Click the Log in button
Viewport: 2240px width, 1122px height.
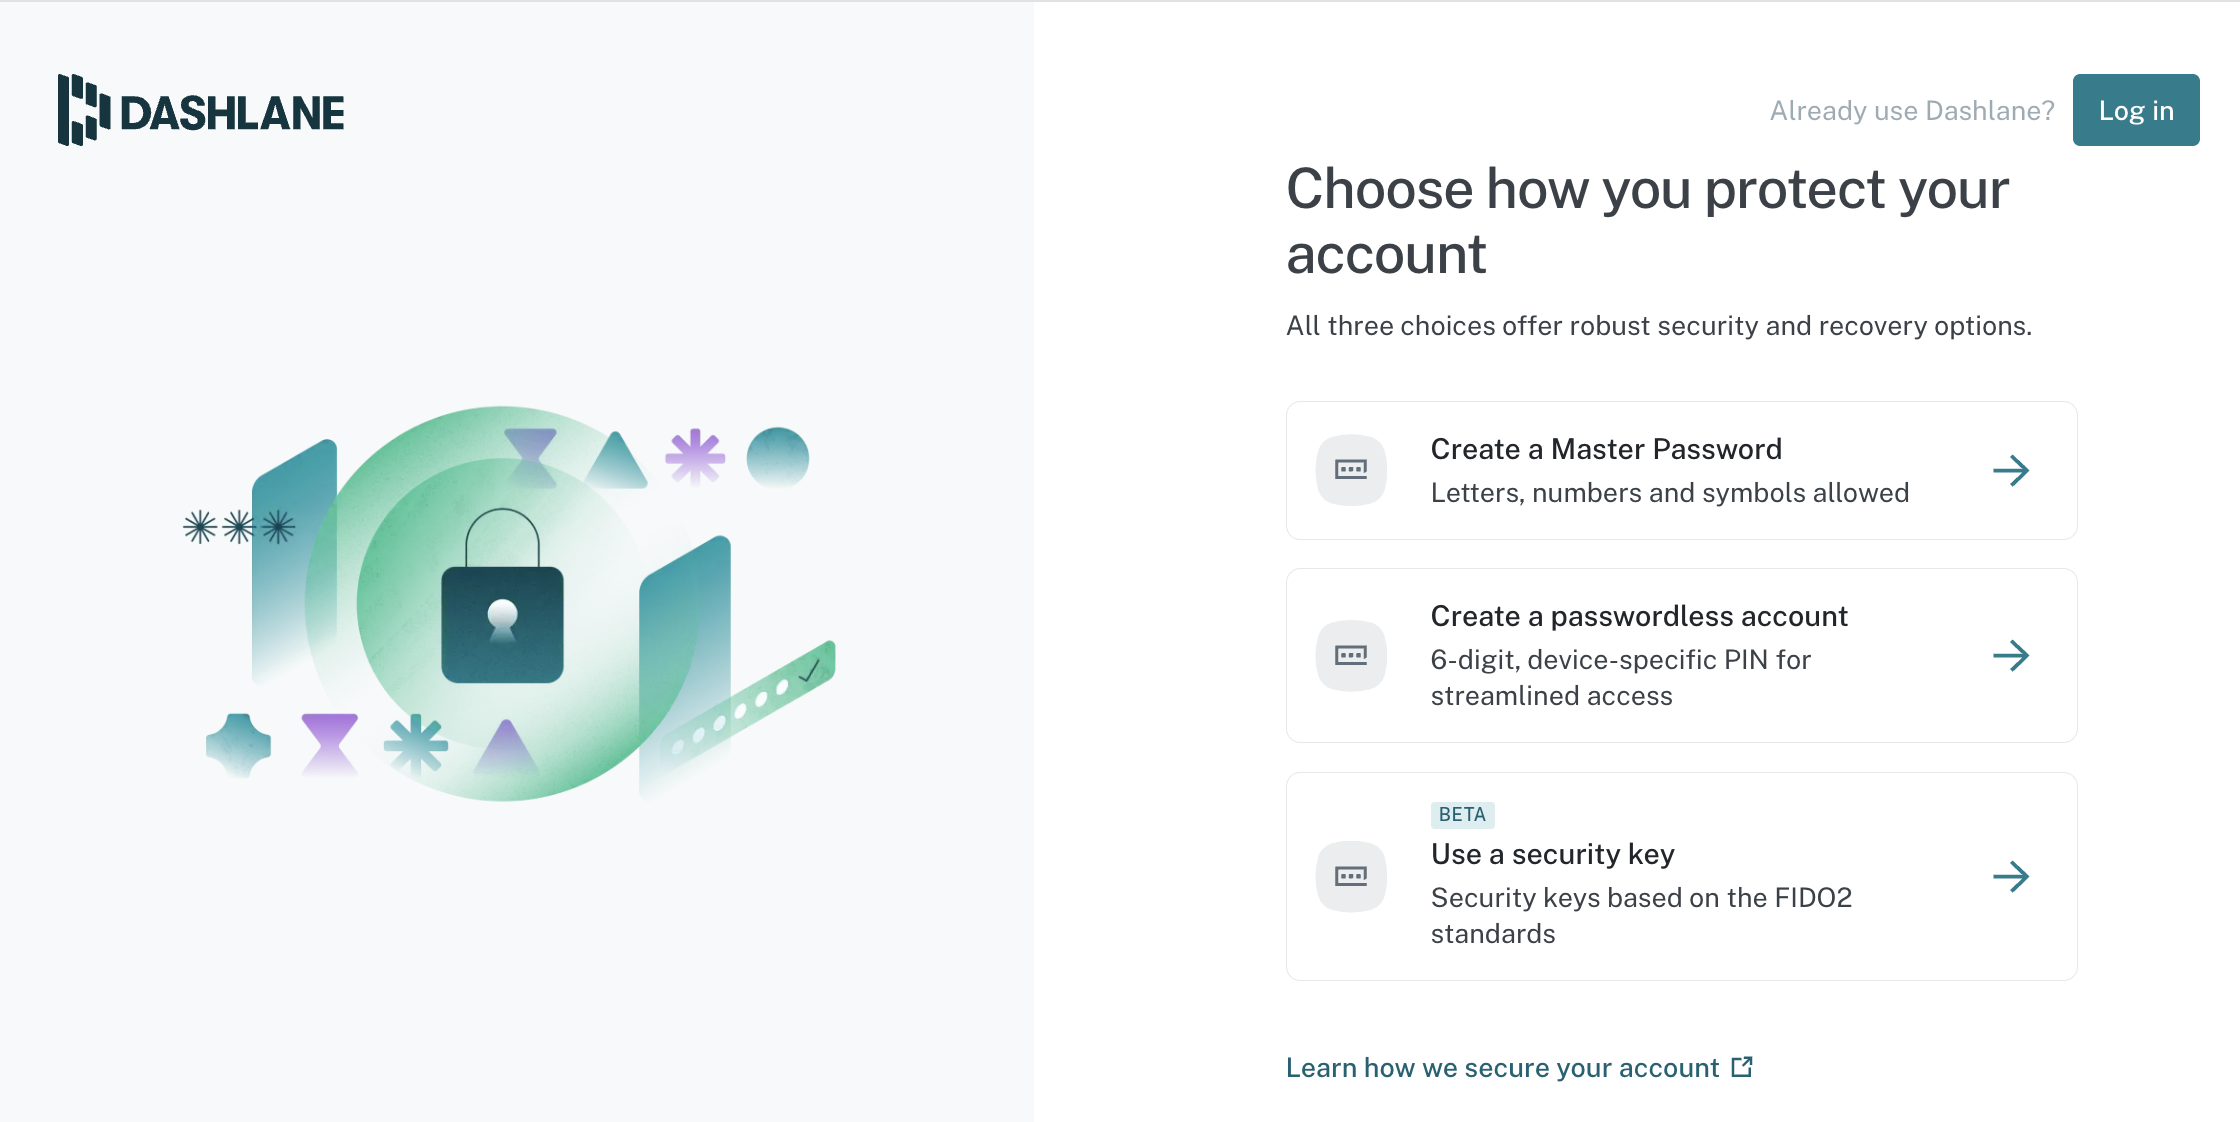(2135, 110)
